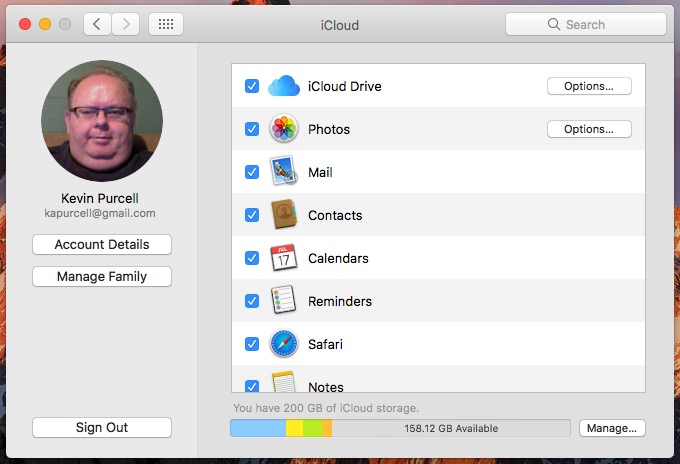
Task: Close the window with red button
Action: click(x=25, y=24)
